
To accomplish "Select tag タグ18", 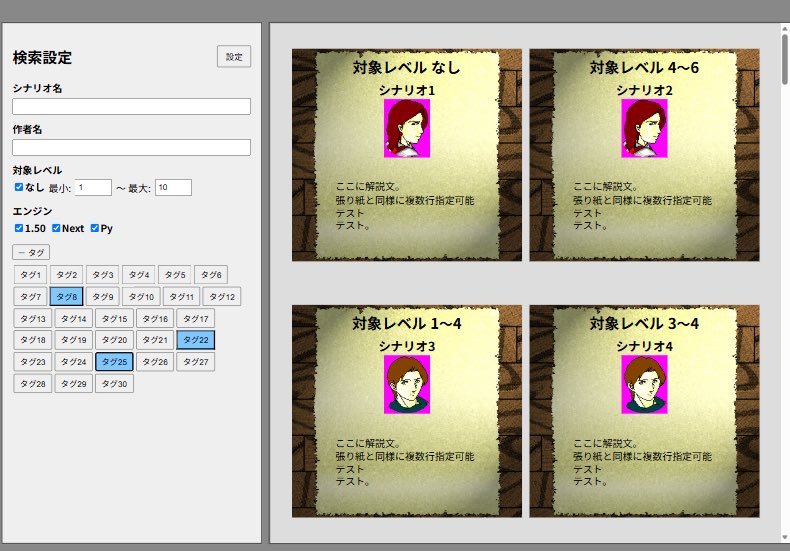I will (x=33, y=340).
